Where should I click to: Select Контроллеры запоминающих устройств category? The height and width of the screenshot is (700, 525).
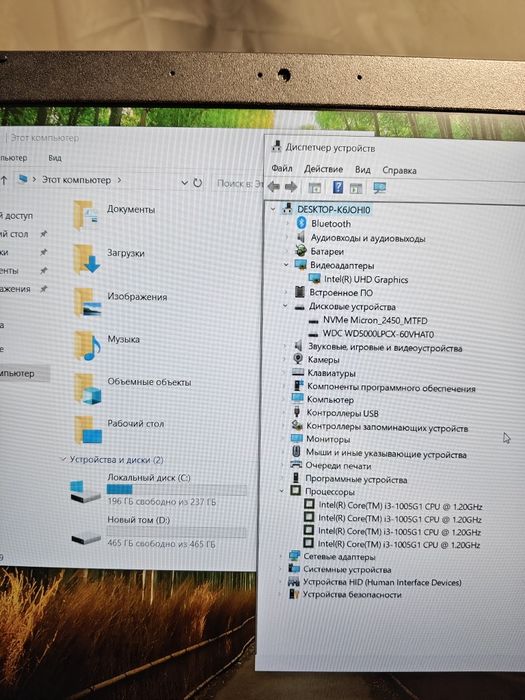[387, 427]
